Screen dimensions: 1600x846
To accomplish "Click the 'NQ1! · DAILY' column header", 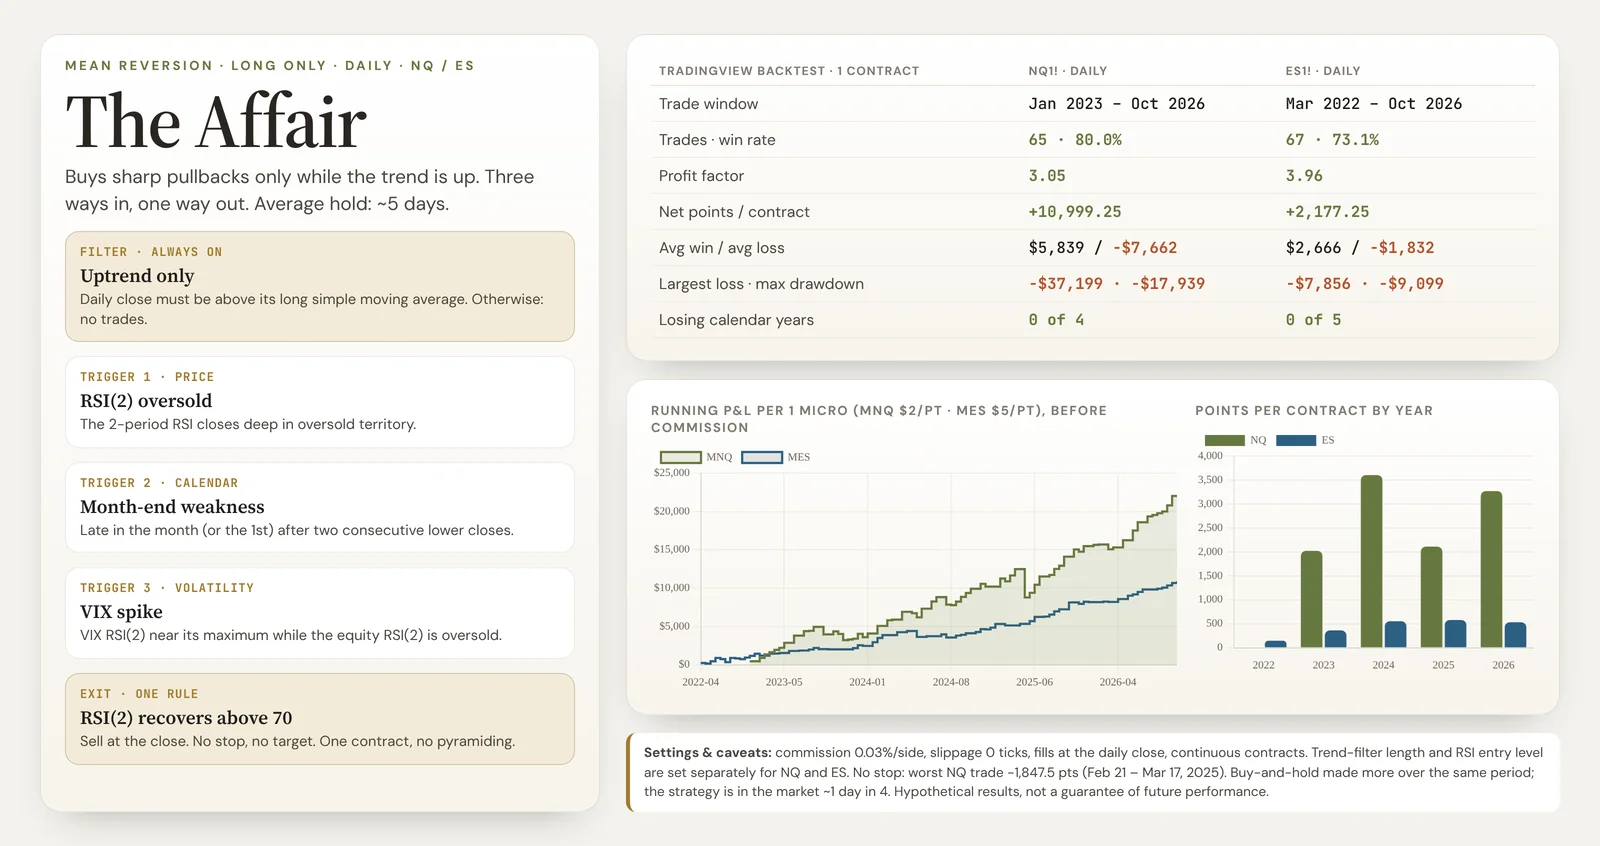I will click(1067, 71).
